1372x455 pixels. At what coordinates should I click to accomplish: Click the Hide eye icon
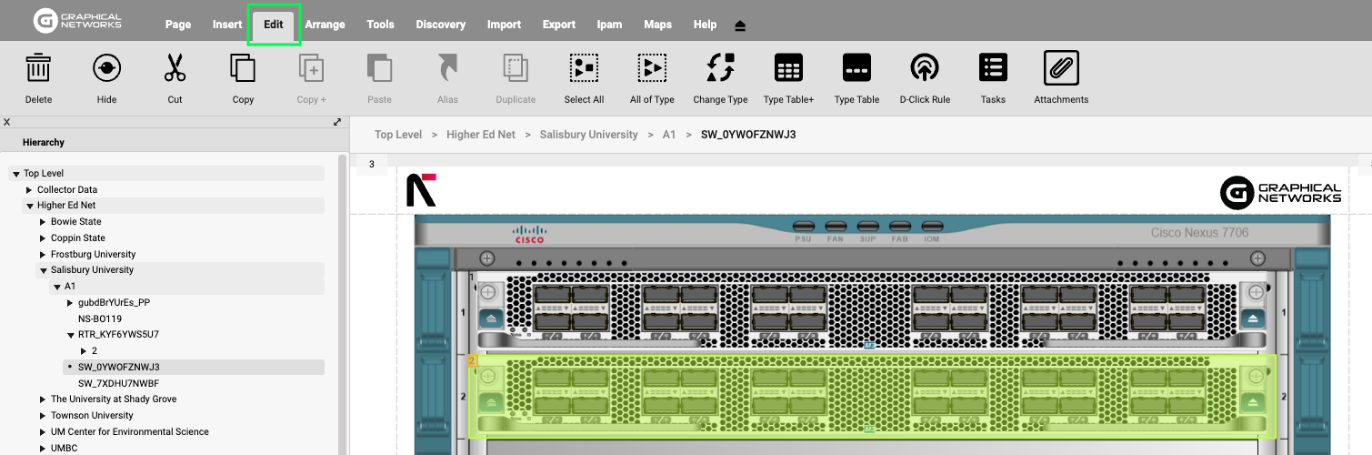click(x=107, y=68)
